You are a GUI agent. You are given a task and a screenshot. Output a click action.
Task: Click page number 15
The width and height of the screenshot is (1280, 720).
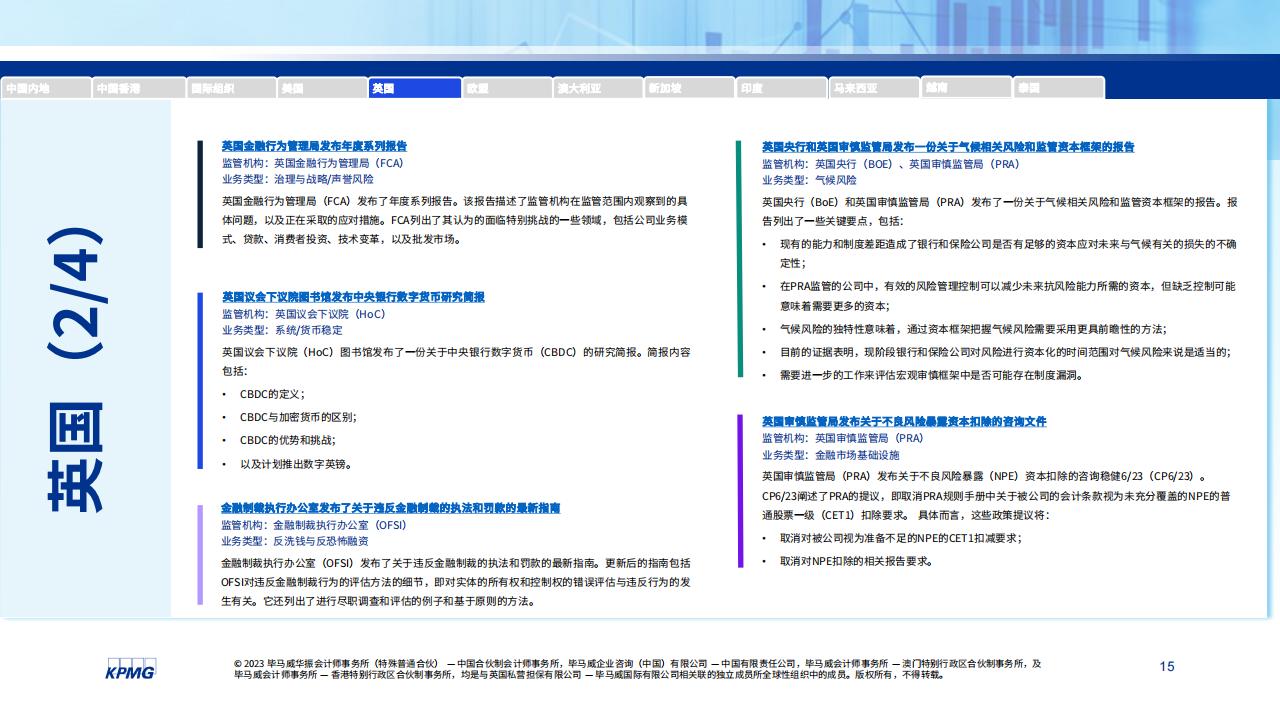[1167, 666]
